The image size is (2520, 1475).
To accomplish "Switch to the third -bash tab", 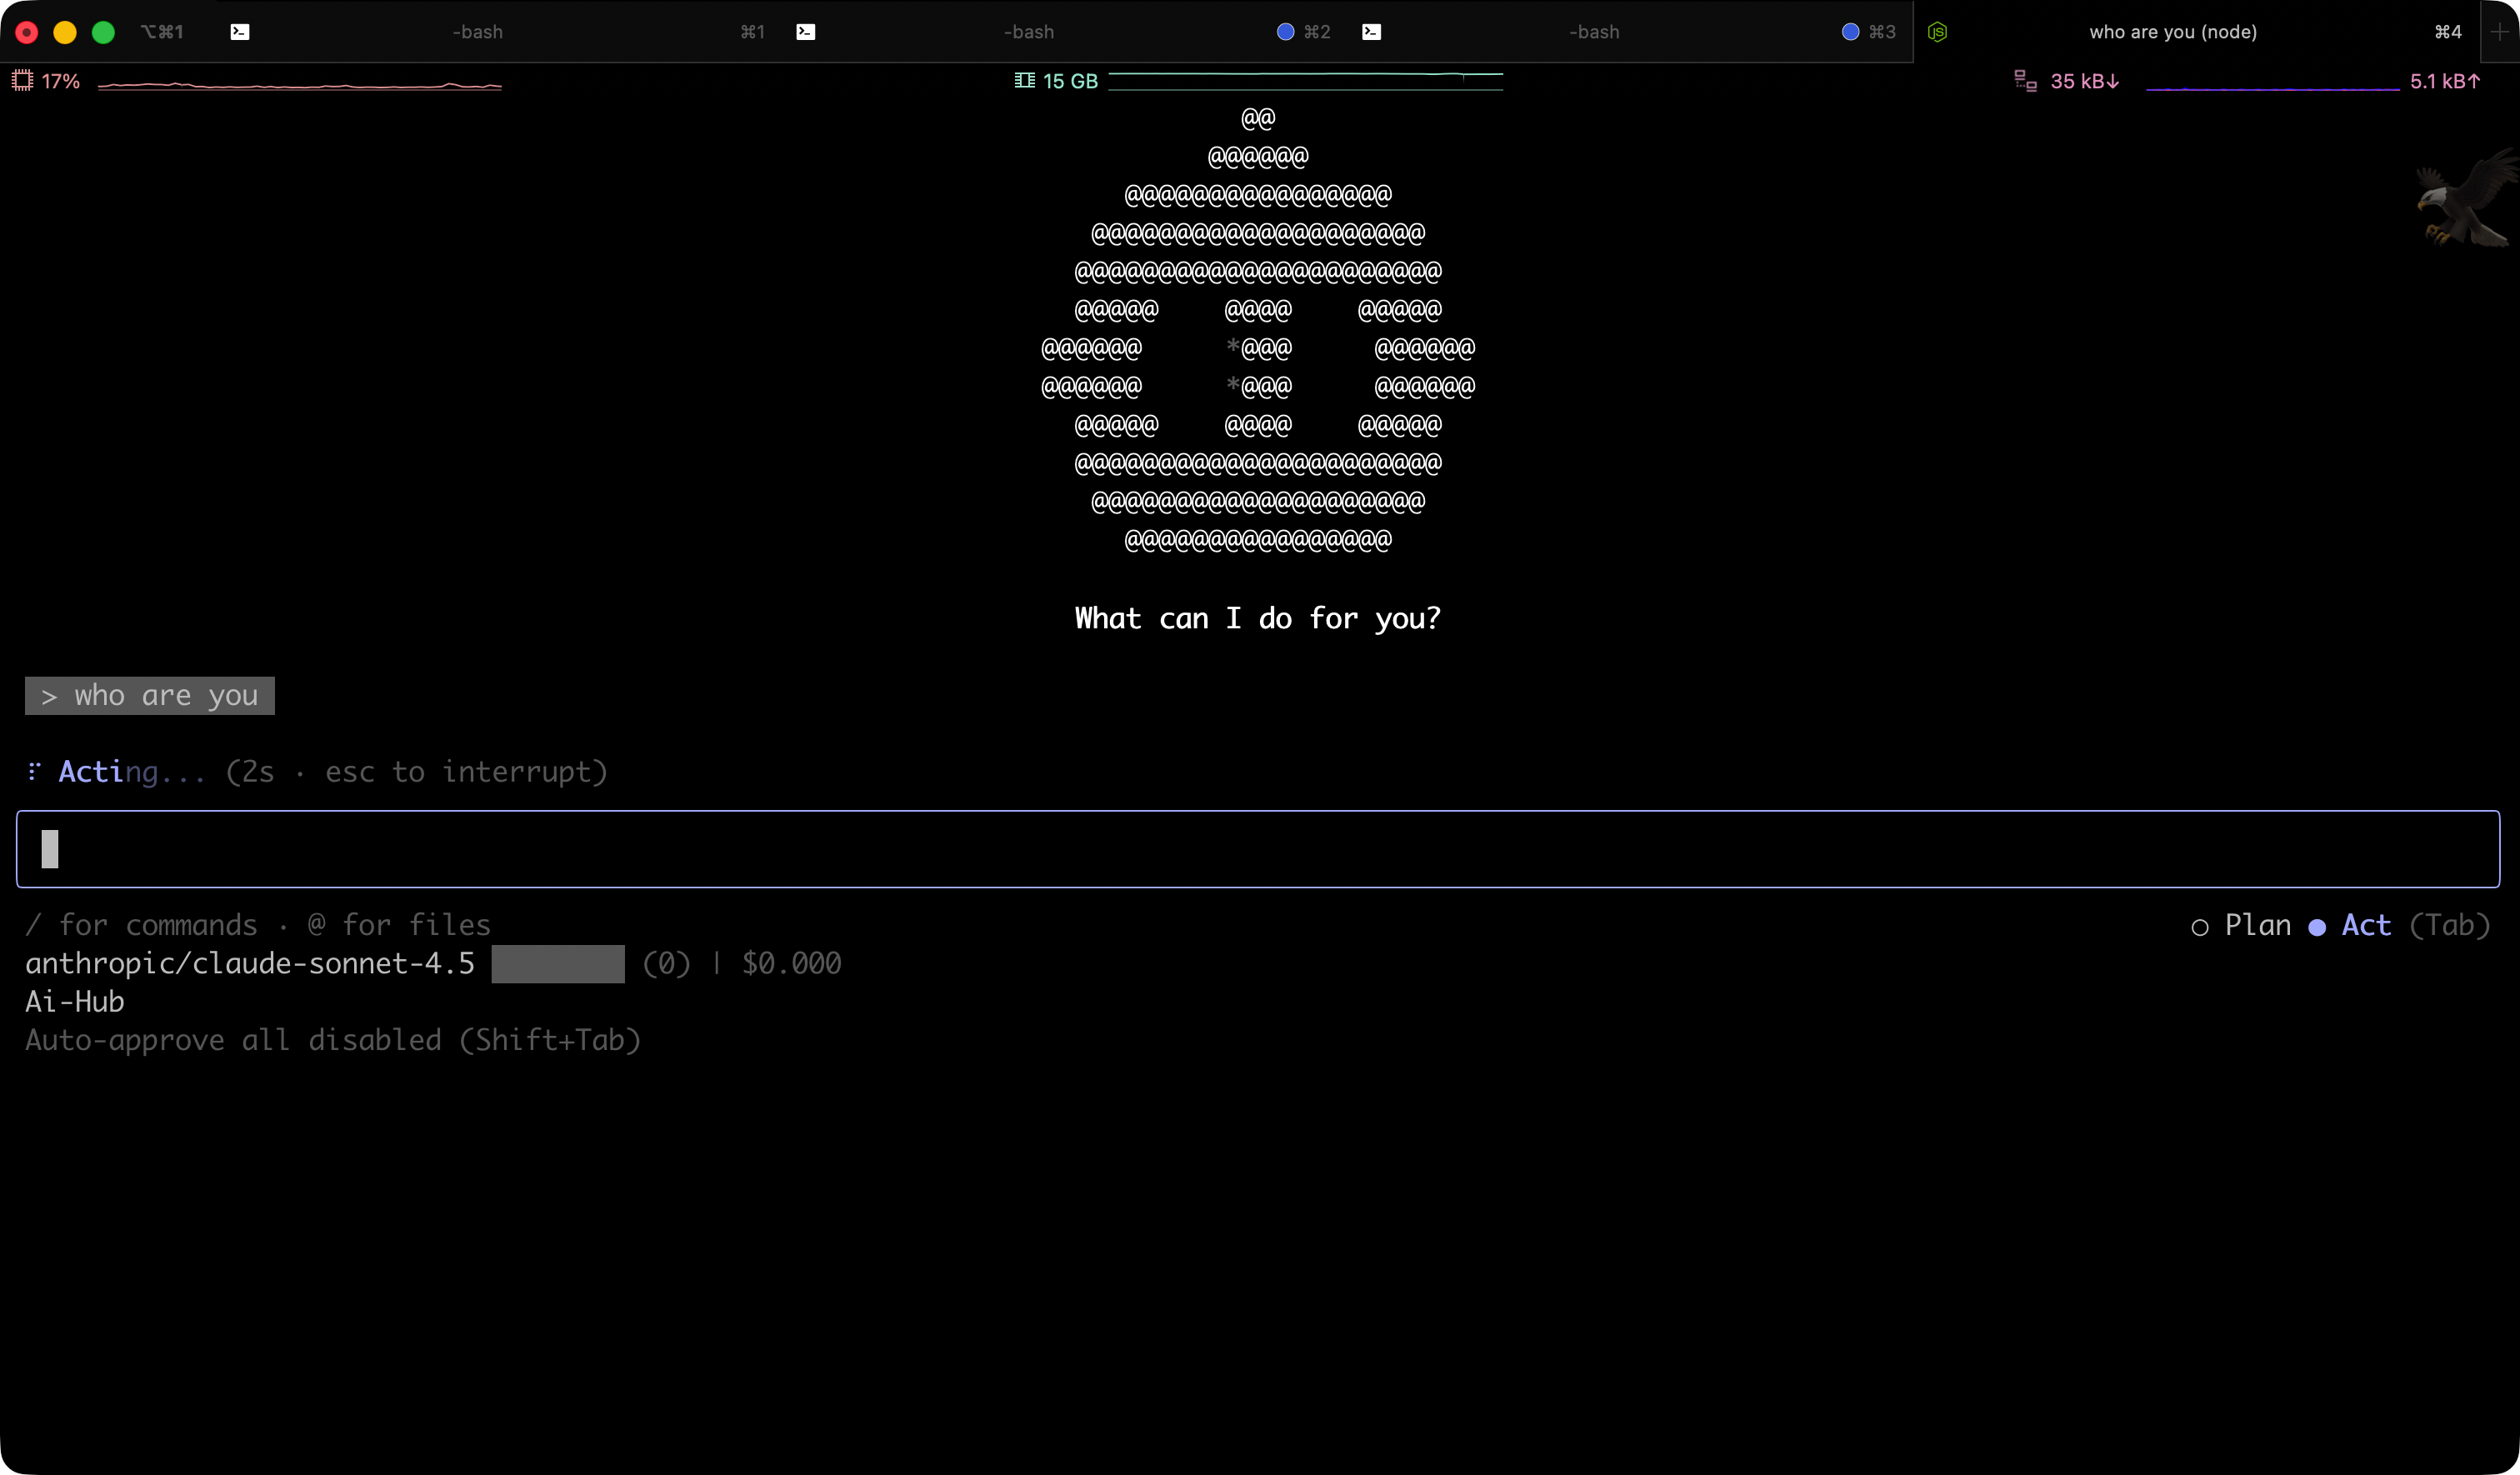I will coord(1593,32).
